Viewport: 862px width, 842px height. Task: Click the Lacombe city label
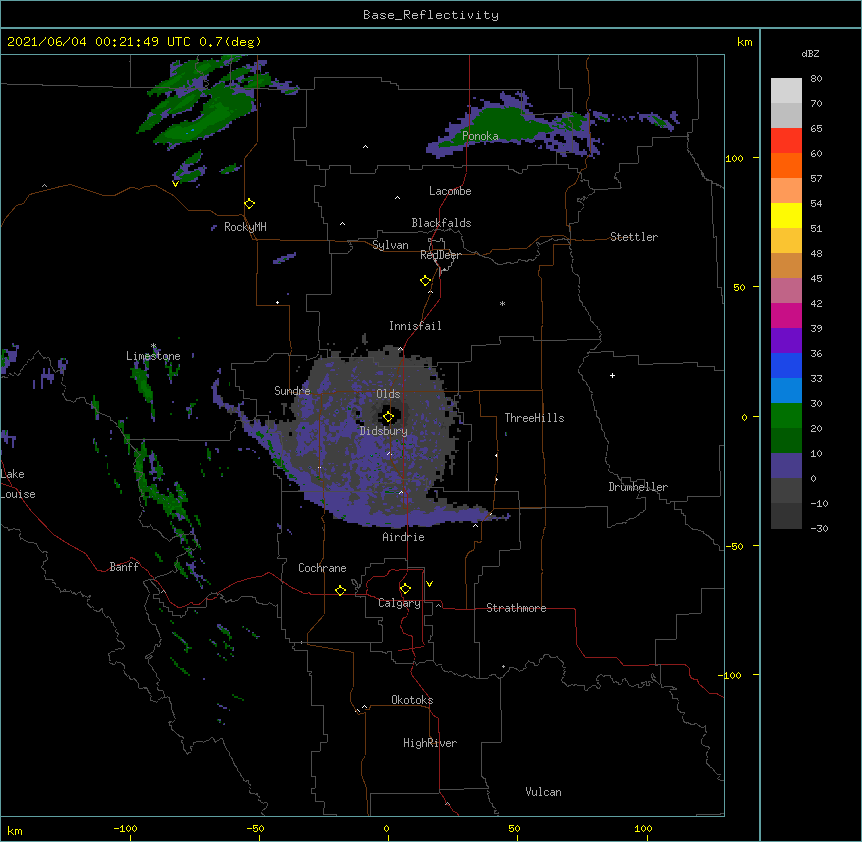(x=450, y=191)
